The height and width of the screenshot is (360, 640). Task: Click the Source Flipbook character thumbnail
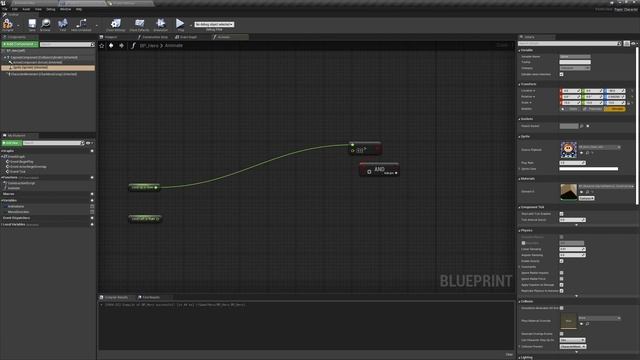pyautogui.click(x=569, y=150)
